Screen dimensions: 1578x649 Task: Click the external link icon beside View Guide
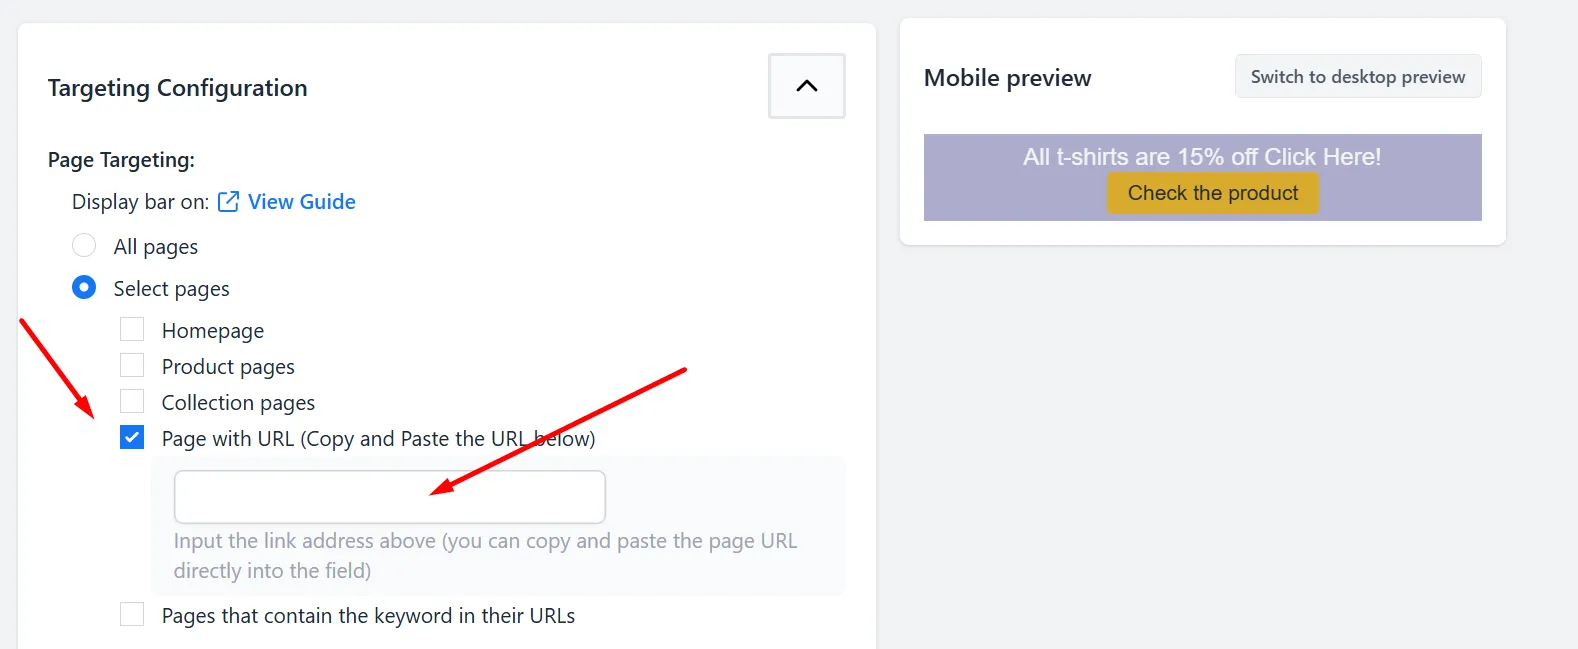tap(228, 202)
